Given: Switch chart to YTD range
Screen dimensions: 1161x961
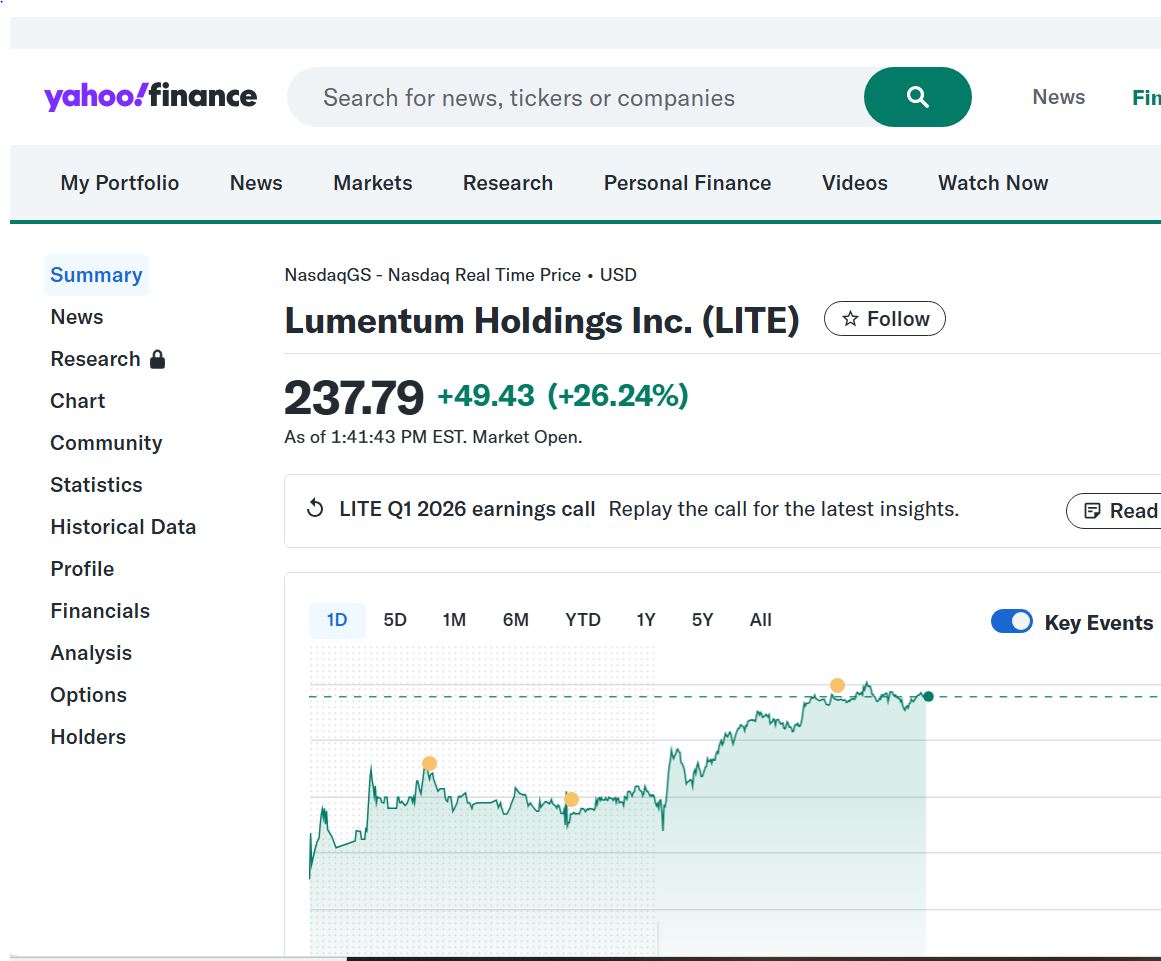Looking at the screenshot, I should [x=583, y=620].
